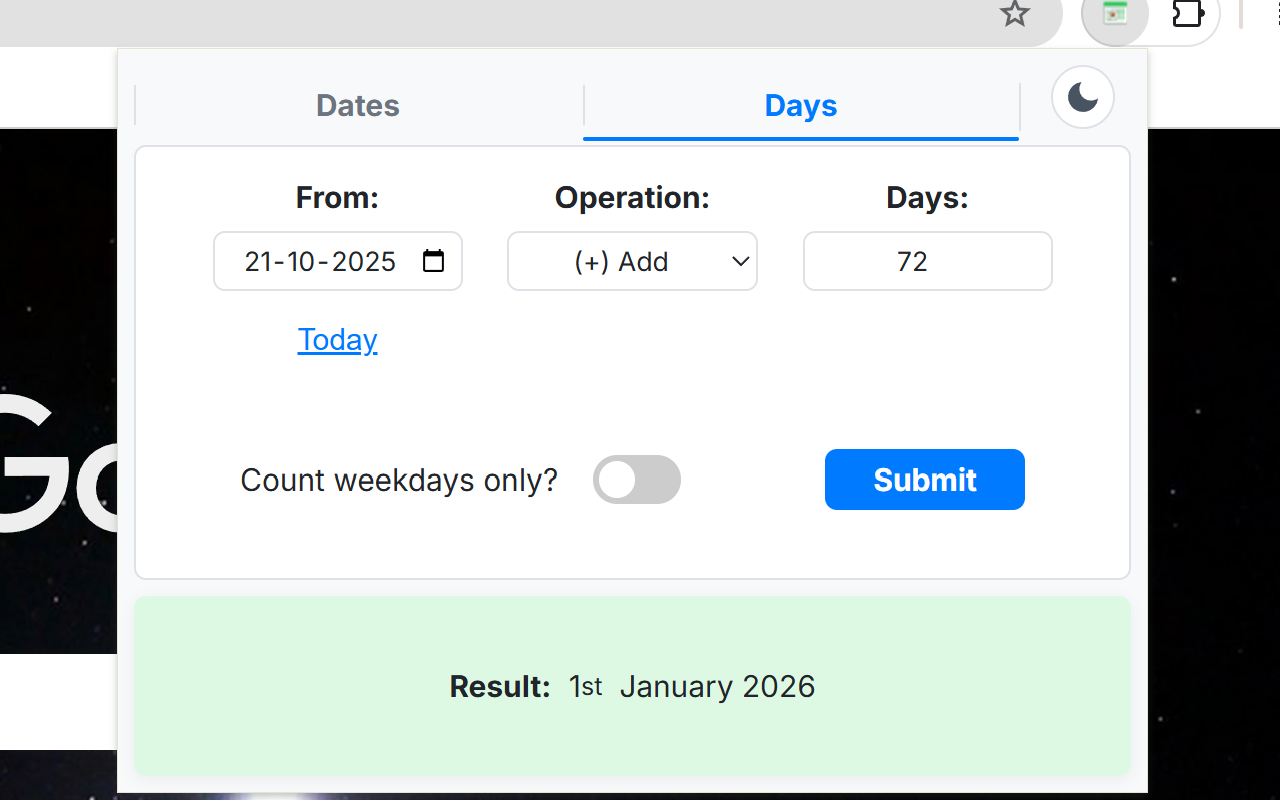Toggle dark mode with the moon icon
The height and width of the screenshot is (800, 1280).
click(x=1082, y=96)
